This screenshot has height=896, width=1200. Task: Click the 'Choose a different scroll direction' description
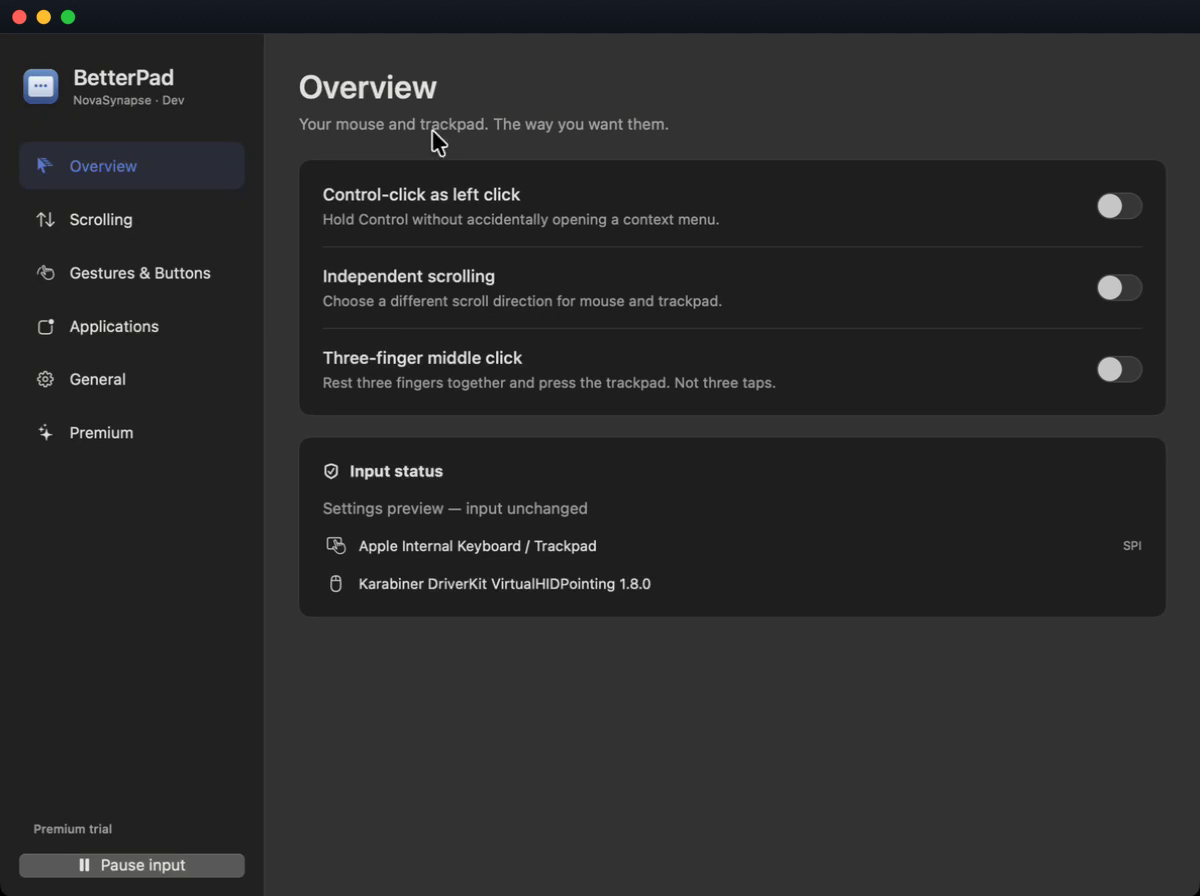522,301
